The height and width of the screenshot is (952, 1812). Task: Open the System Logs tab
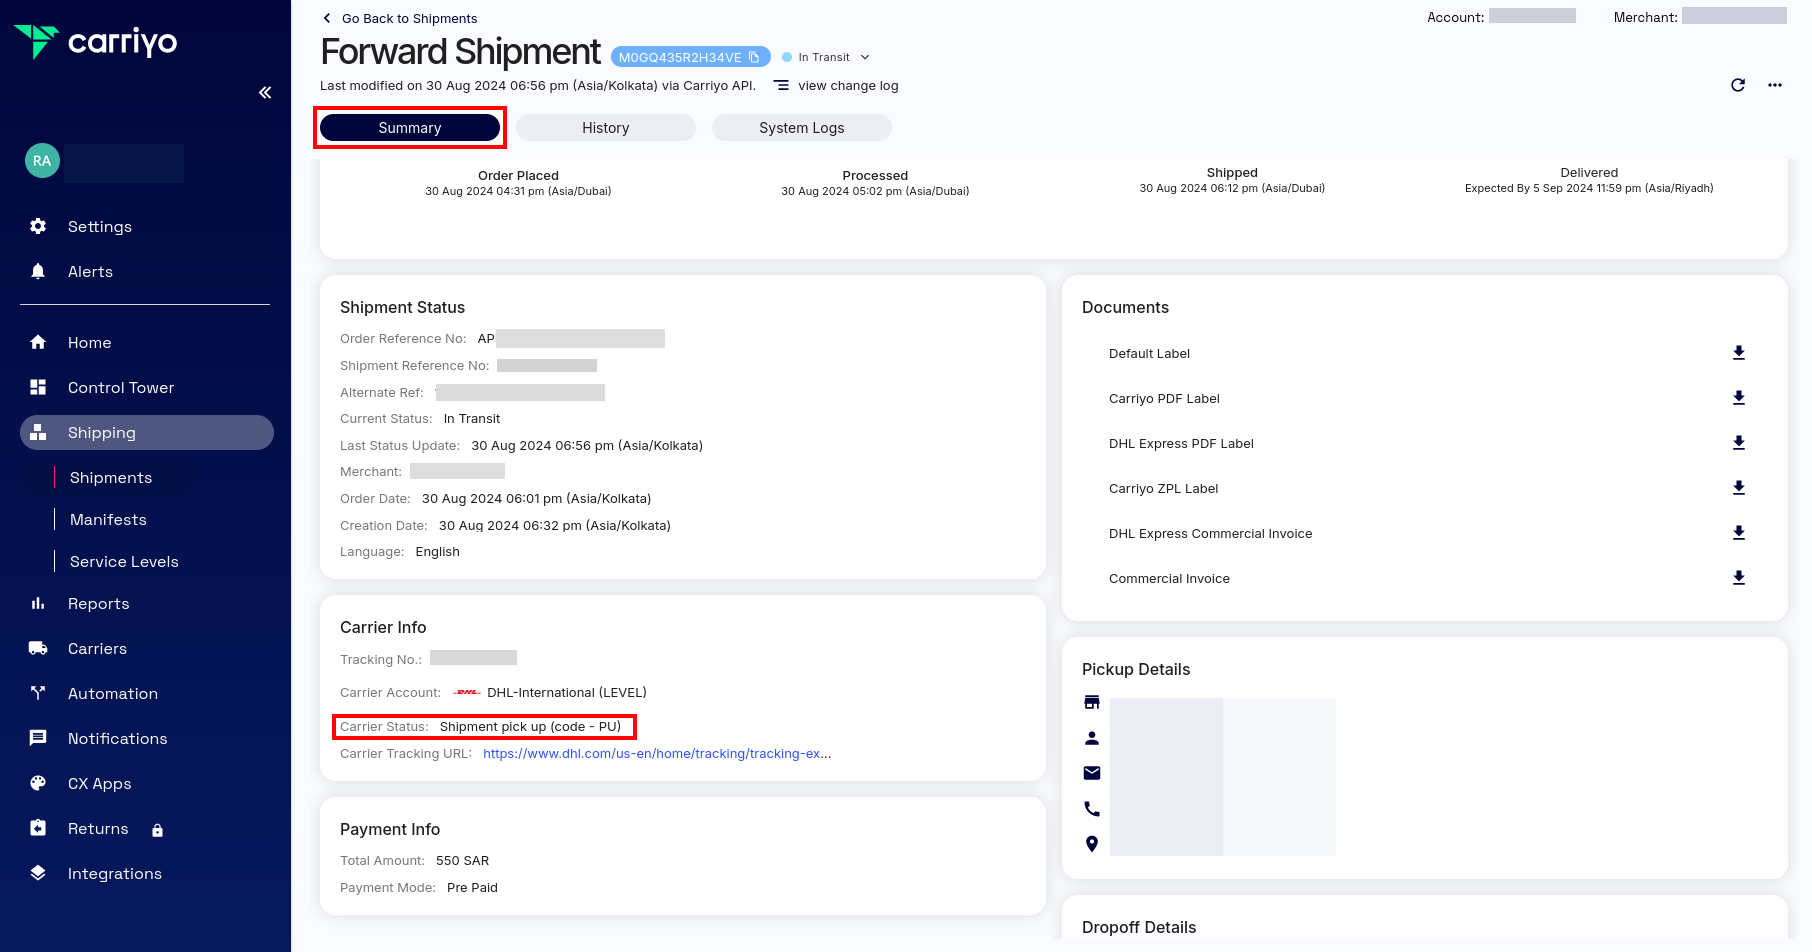[x=801, y=127]
